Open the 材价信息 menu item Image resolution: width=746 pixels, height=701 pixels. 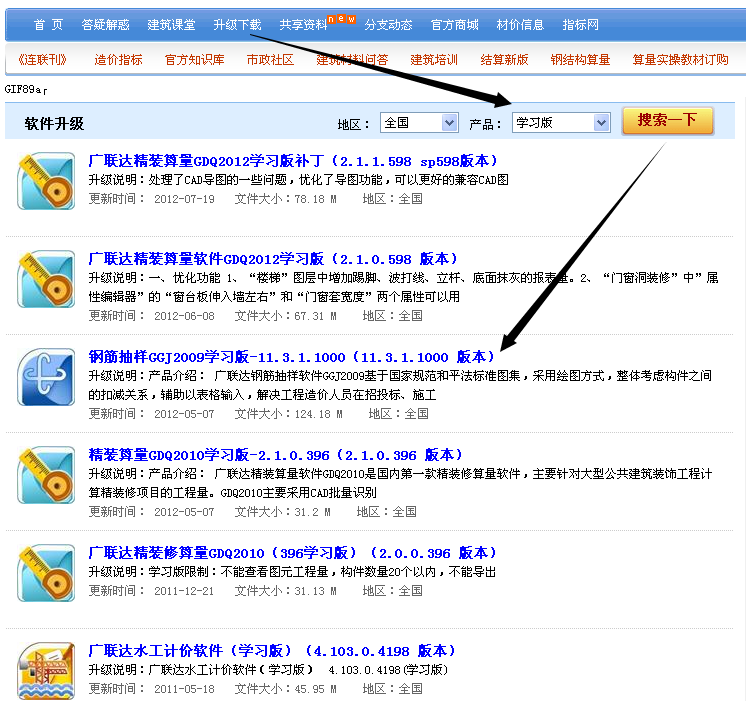coord(520,25)
